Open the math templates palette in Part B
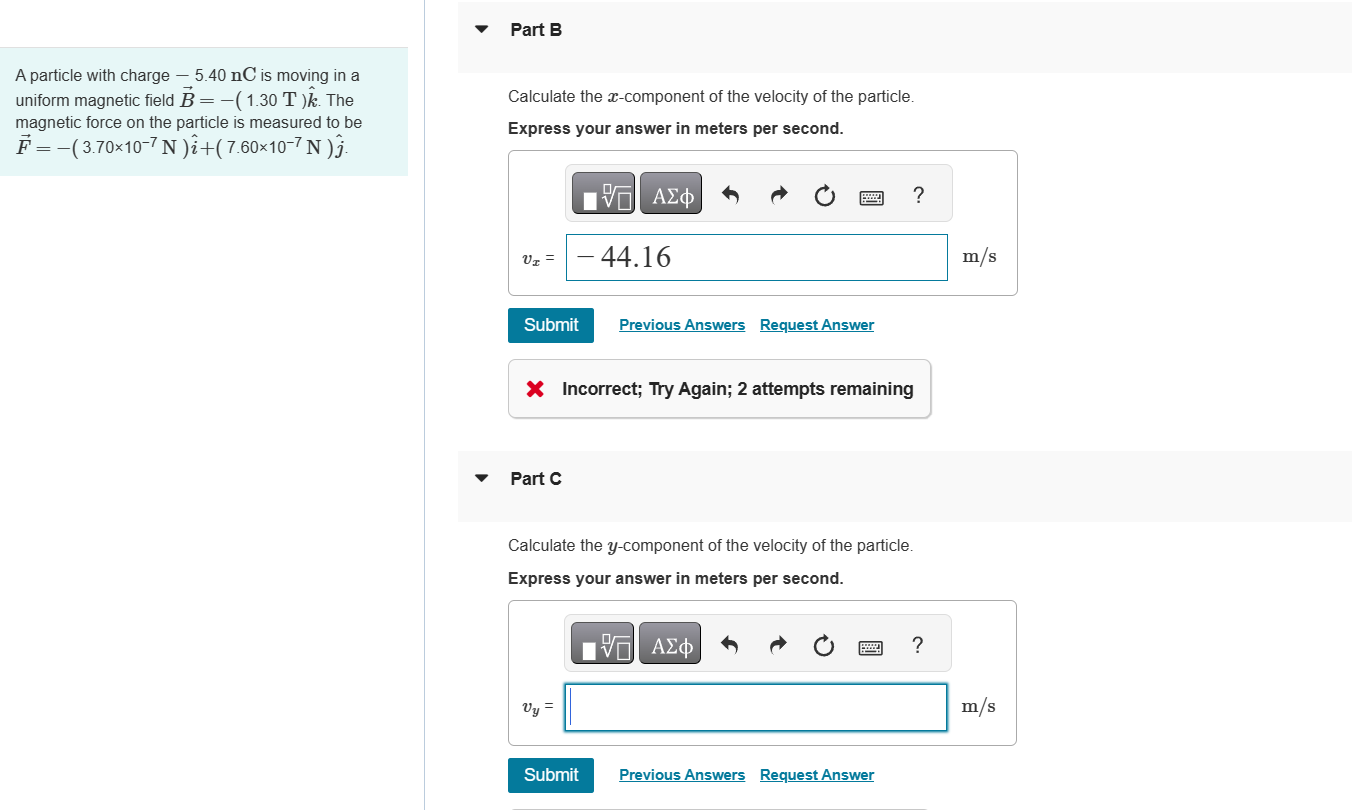The image size is (1352, 810). pos(603,193)
